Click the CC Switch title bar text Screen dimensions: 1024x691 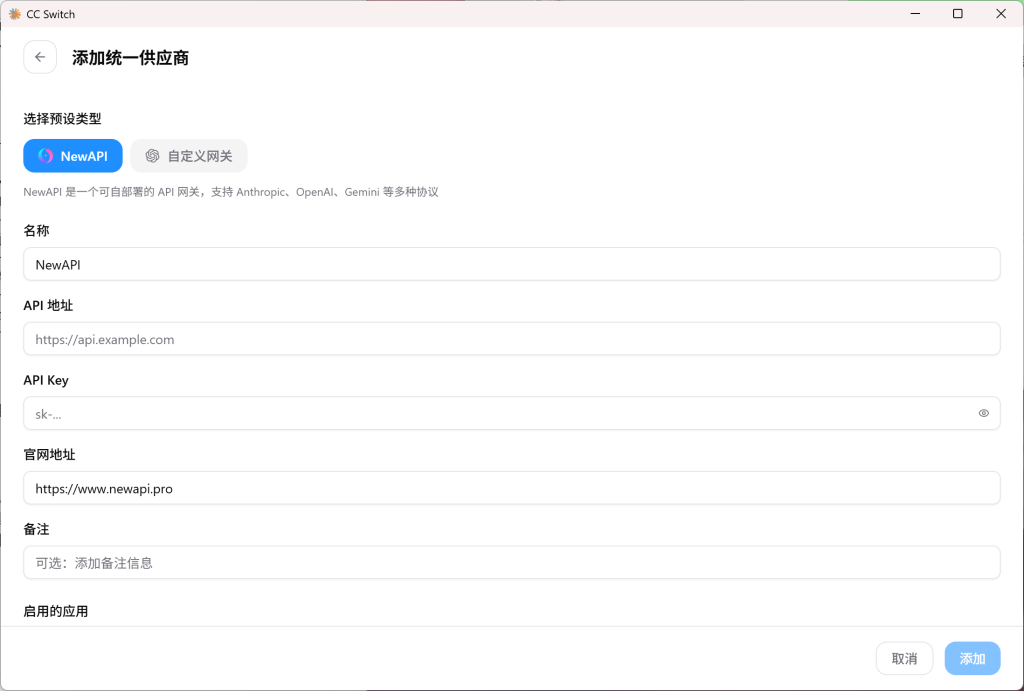[x=51, y=14]
